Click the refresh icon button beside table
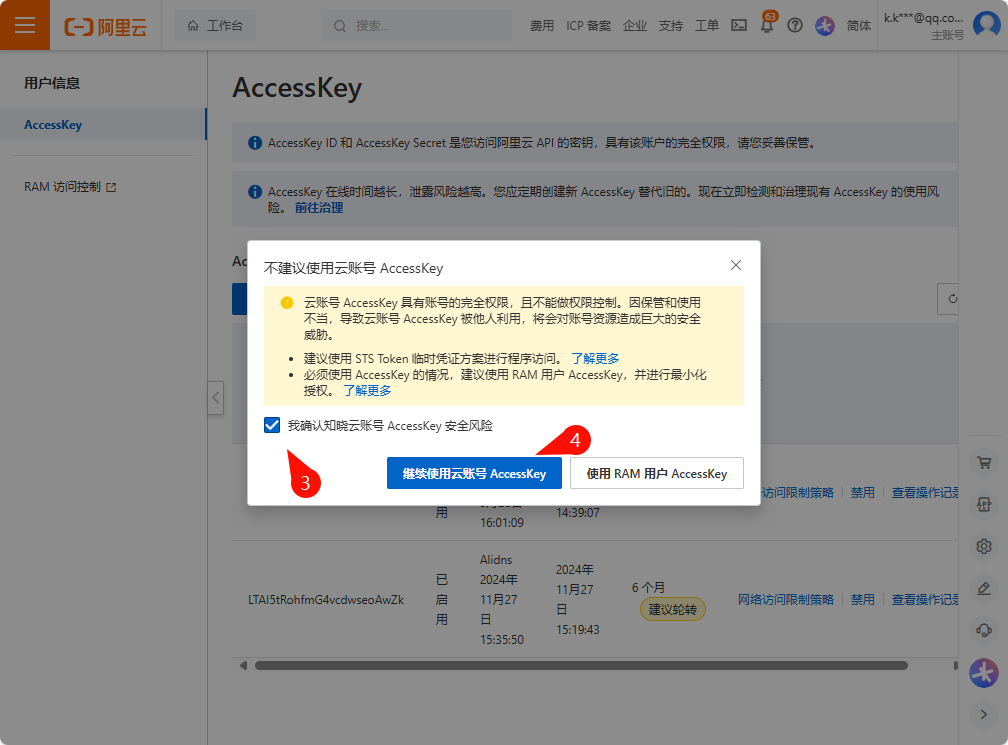This screenshot has width=1008, height=745. point(949,299)
